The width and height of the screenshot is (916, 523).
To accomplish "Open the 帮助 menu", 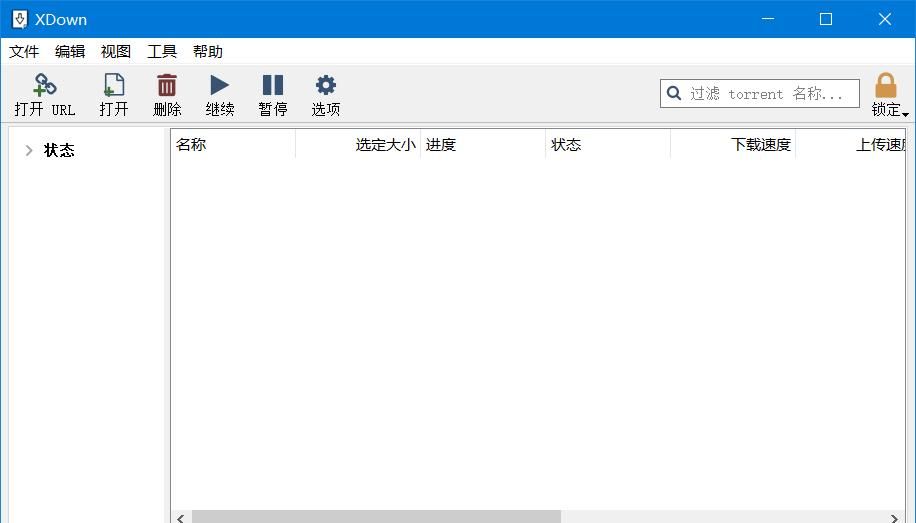I will point(208,51).
